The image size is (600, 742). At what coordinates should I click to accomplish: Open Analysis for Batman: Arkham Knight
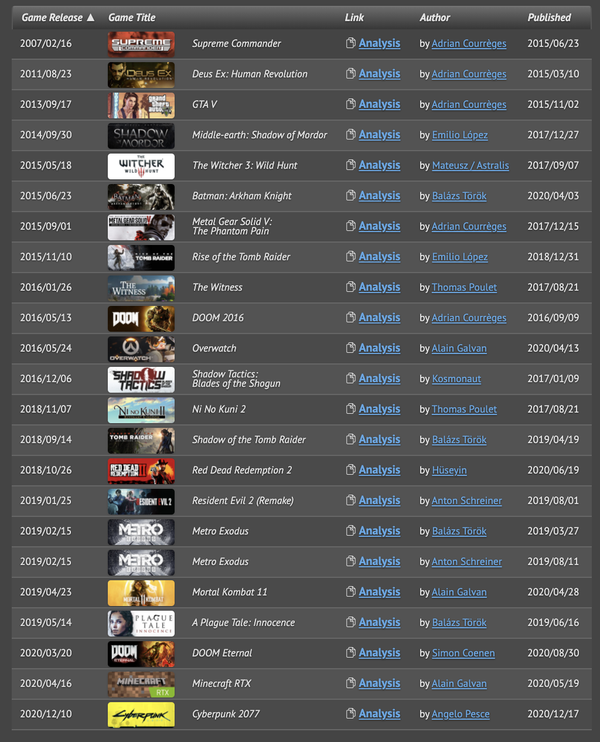coord(379,195)
